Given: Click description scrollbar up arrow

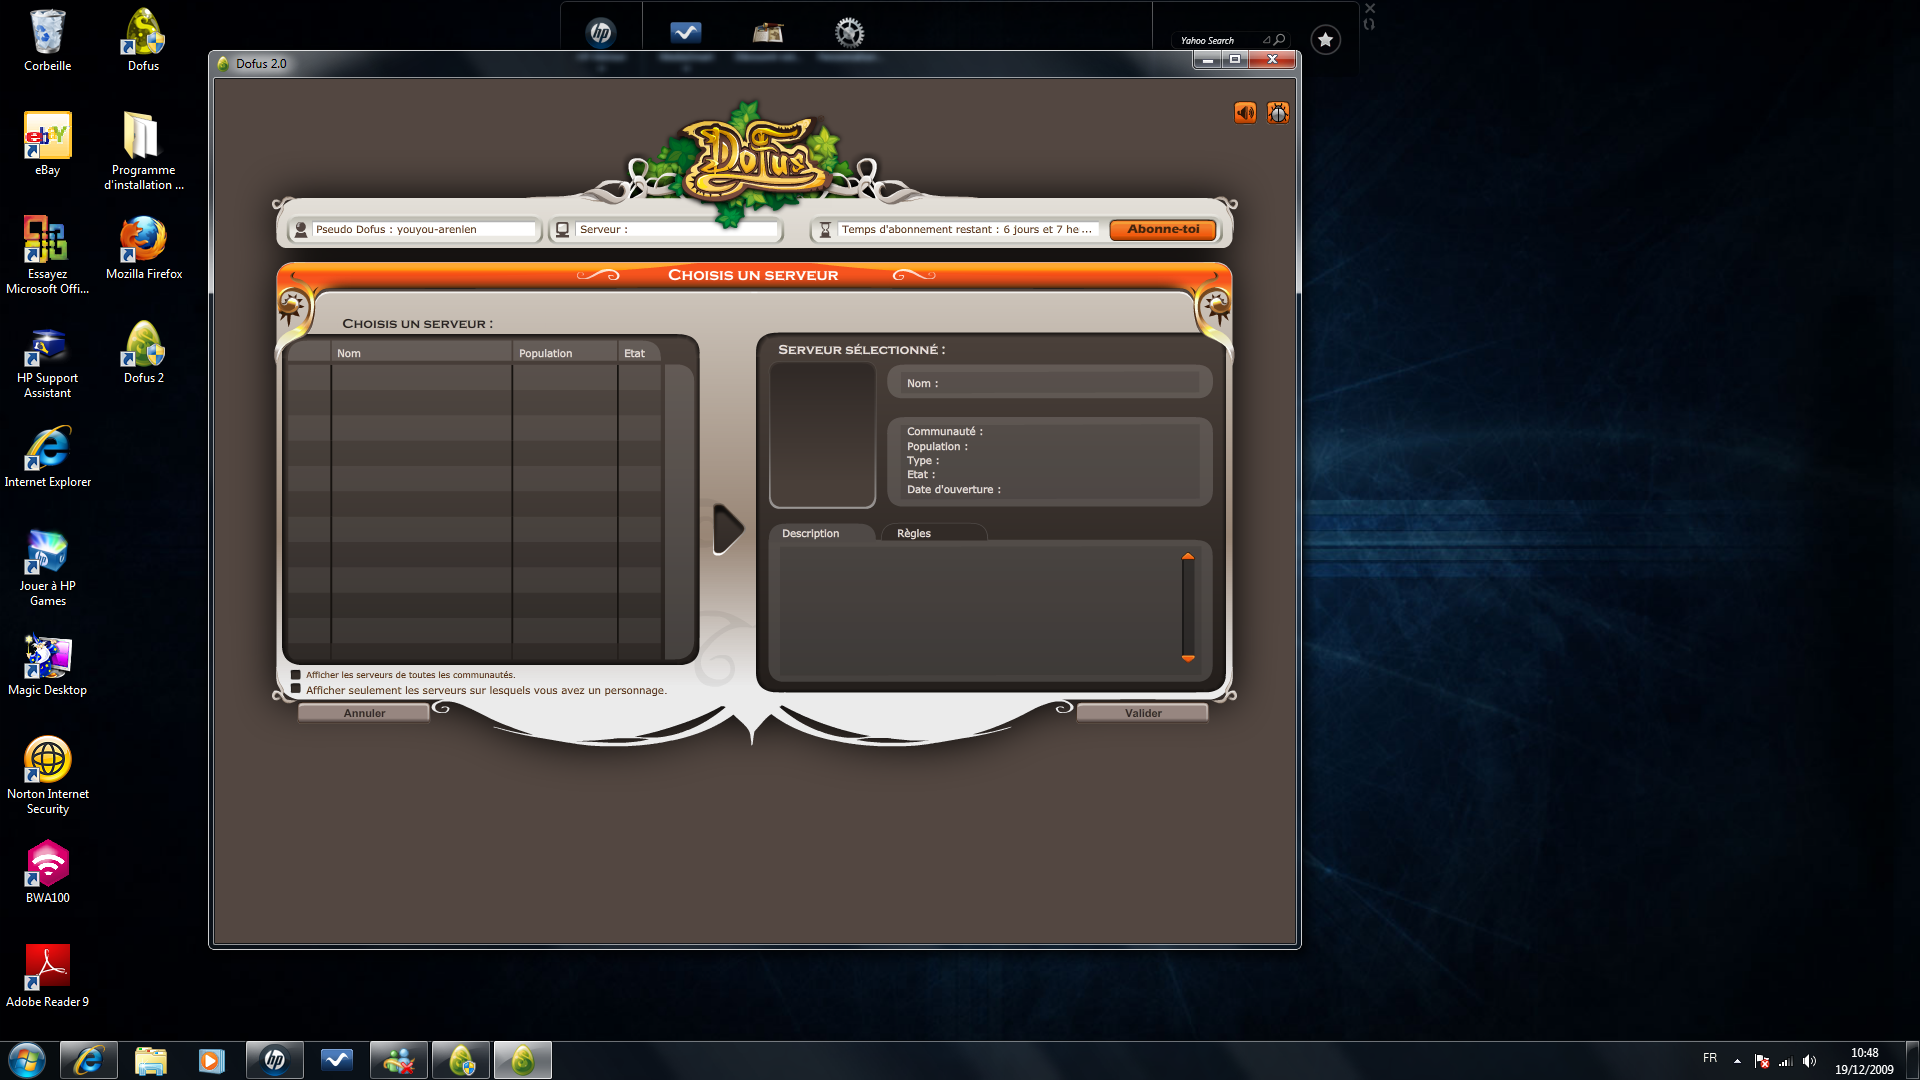Looking at the screenshot, I should [x=1188, y=556].
